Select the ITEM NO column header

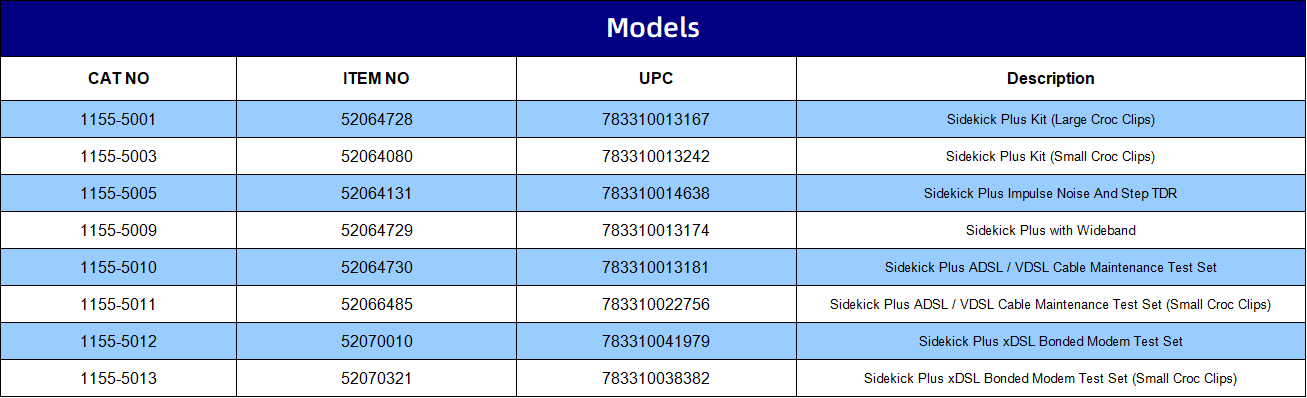(x=377, y=78)
